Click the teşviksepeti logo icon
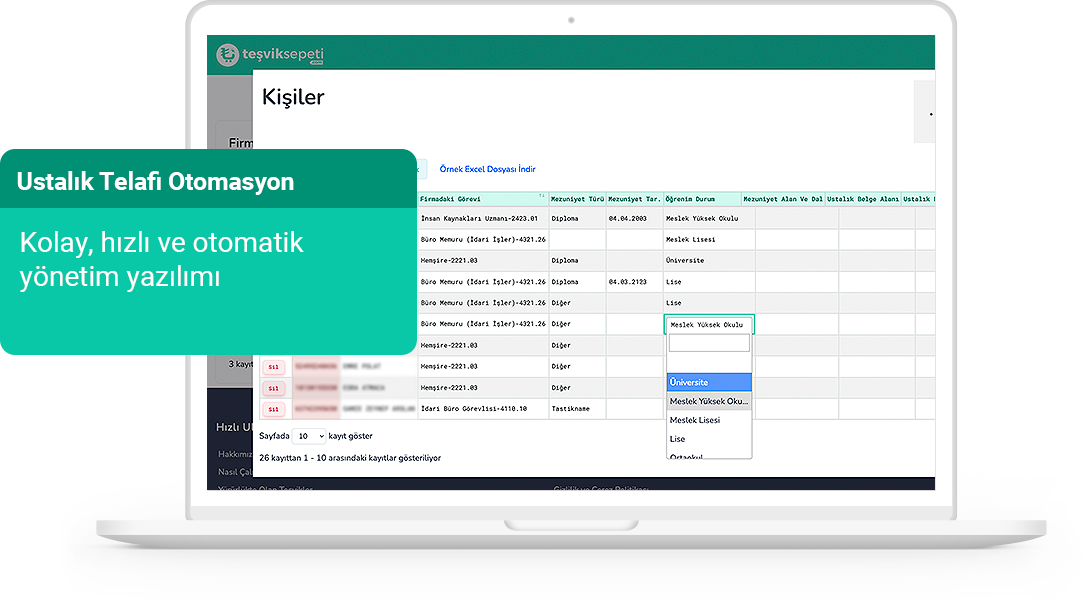1083x600 pixels. click(229, 54)
